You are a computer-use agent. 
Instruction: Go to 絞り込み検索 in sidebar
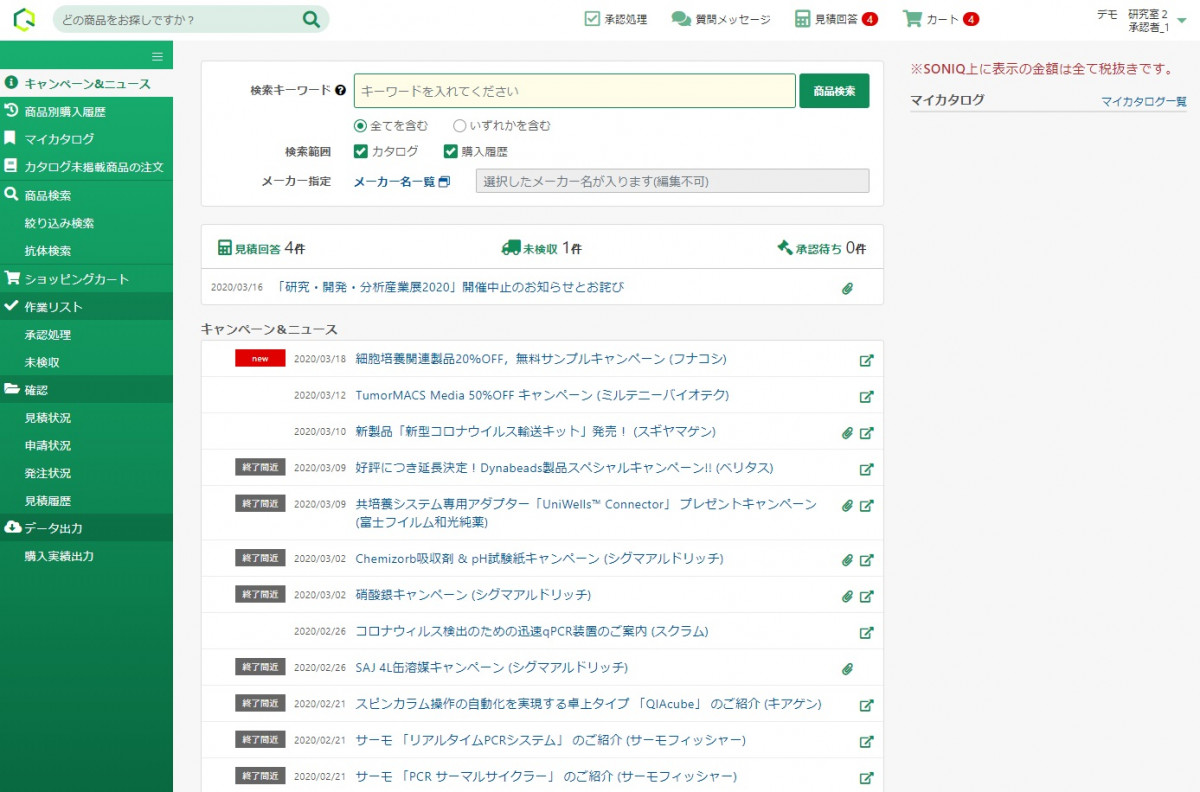tap(59, 223)
